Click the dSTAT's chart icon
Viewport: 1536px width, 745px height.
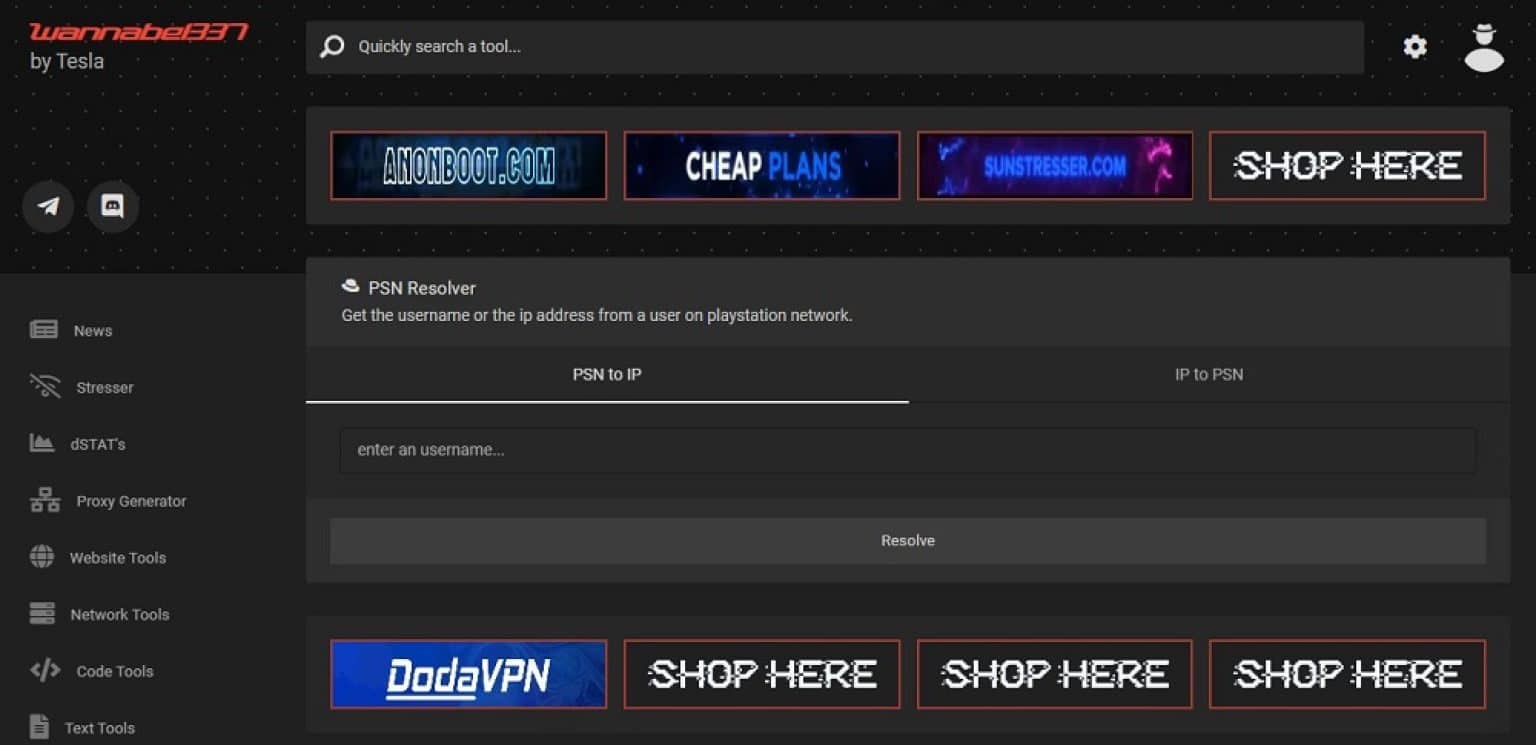tap(43, 443)
